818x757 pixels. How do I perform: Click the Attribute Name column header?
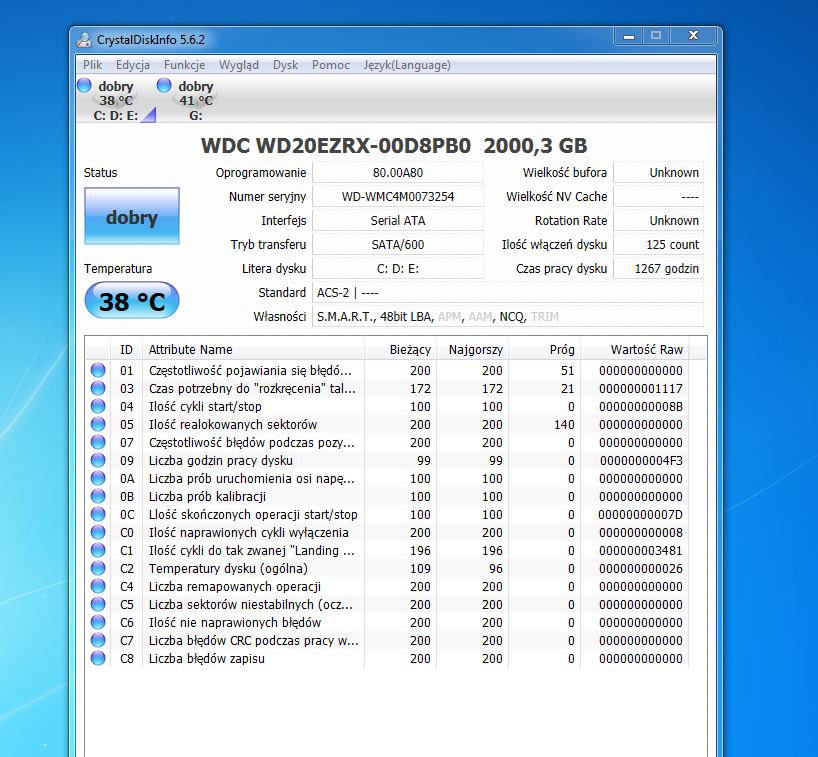(253, 350)
